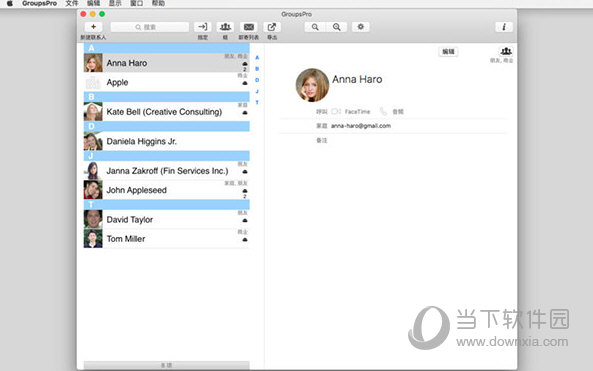Screen dimensions: 593x371
Task: Click the edit button in detail pane
Action: [448, 51]
